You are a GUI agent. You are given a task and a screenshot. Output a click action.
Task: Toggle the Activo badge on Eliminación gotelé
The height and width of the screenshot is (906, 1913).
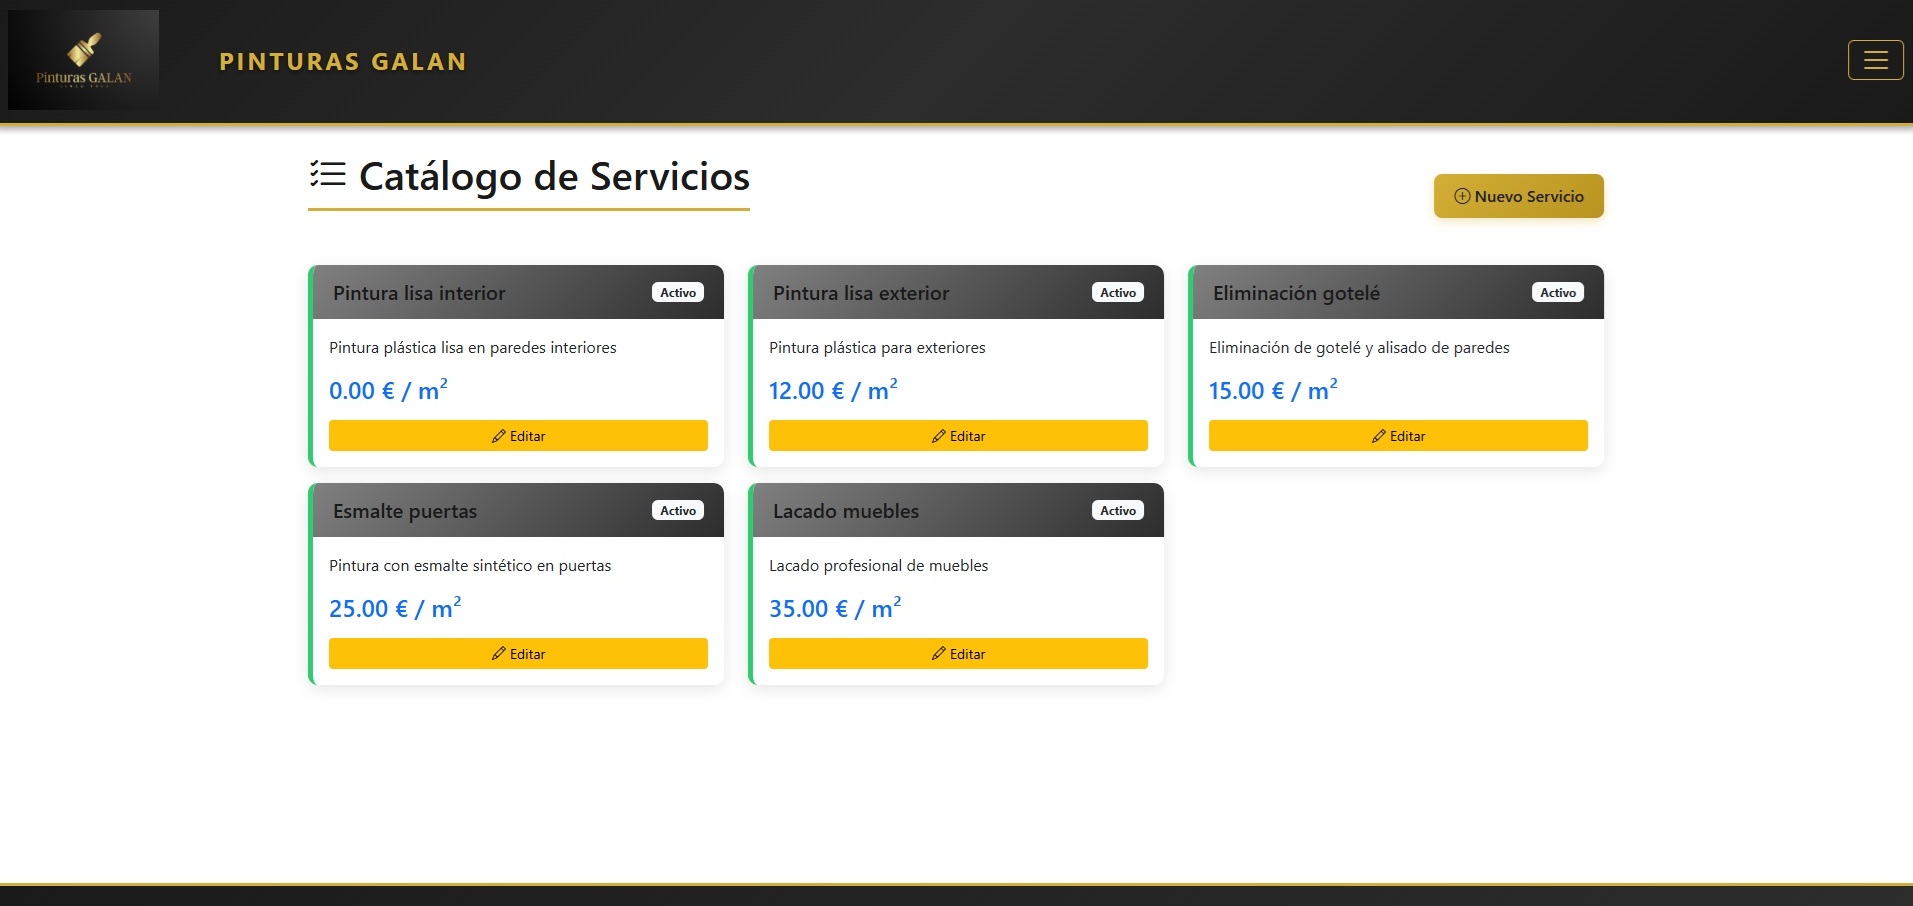(x=1557, y=292)
